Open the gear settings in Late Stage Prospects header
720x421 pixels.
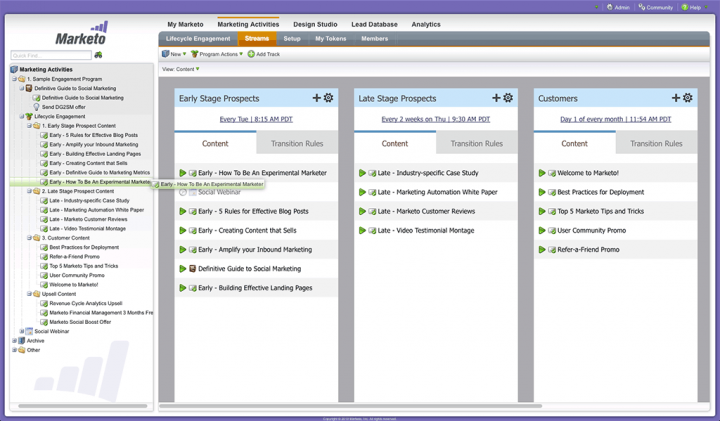click(x=508, y=98)
